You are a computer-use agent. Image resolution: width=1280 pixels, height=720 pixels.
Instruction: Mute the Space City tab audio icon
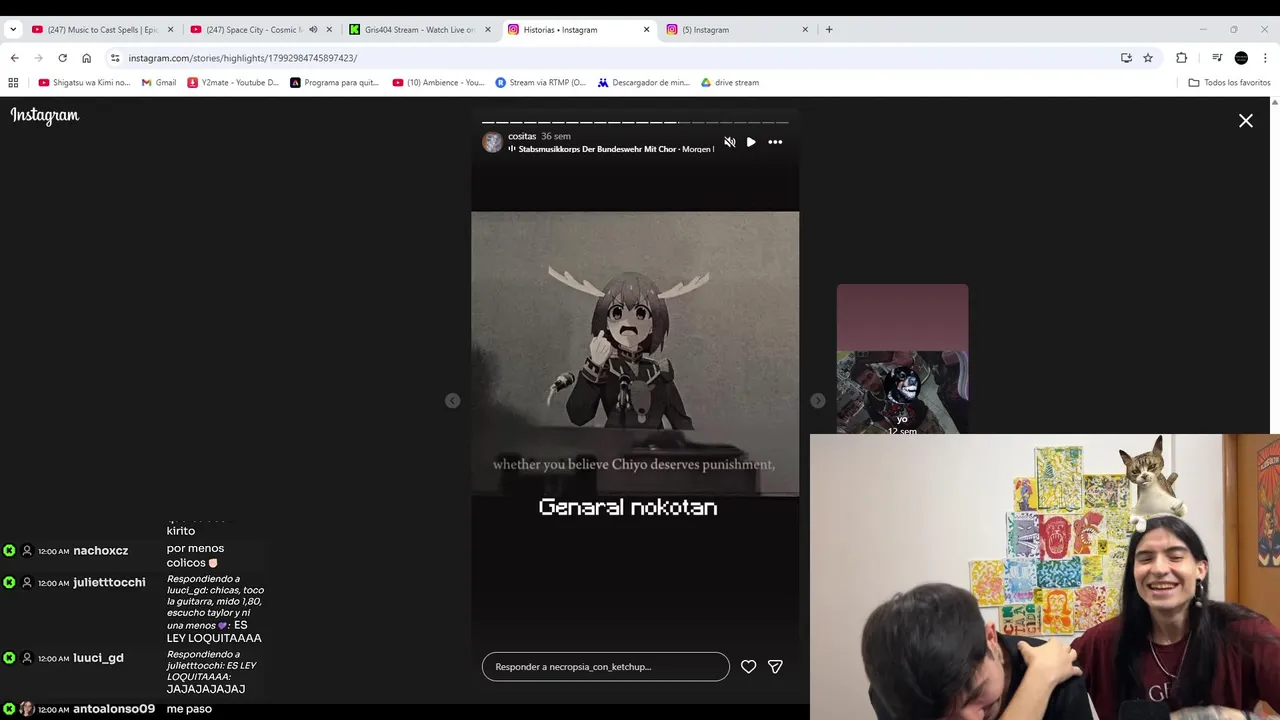[313, 29]
